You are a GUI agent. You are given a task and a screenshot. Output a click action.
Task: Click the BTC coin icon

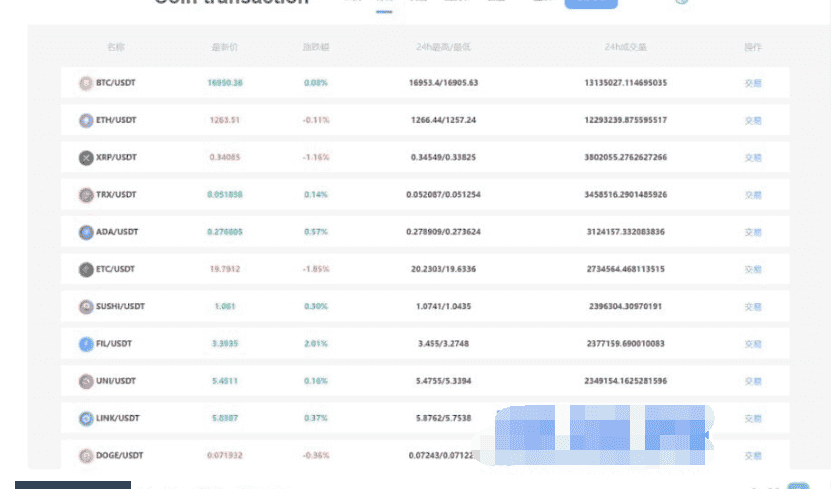(x=86, y=83)
